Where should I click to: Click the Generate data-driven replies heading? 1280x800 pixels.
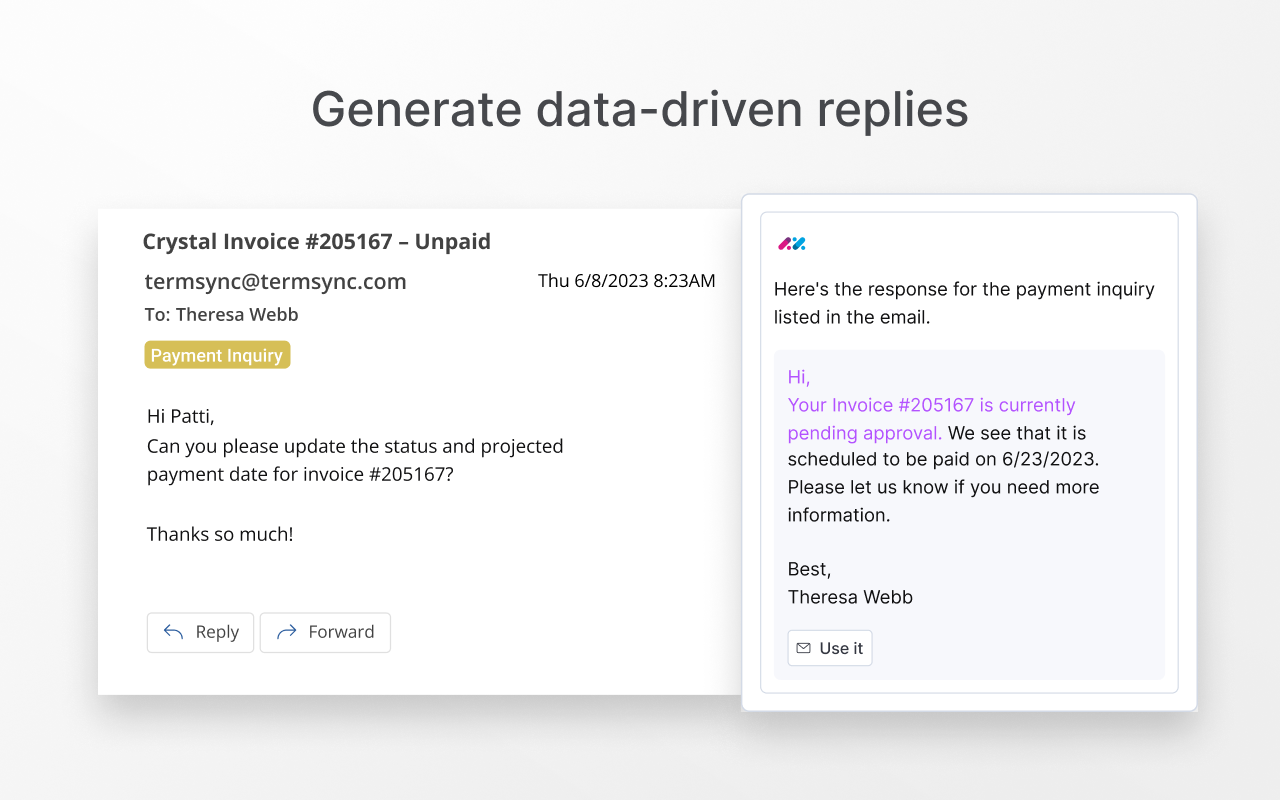tap(640, 109)
